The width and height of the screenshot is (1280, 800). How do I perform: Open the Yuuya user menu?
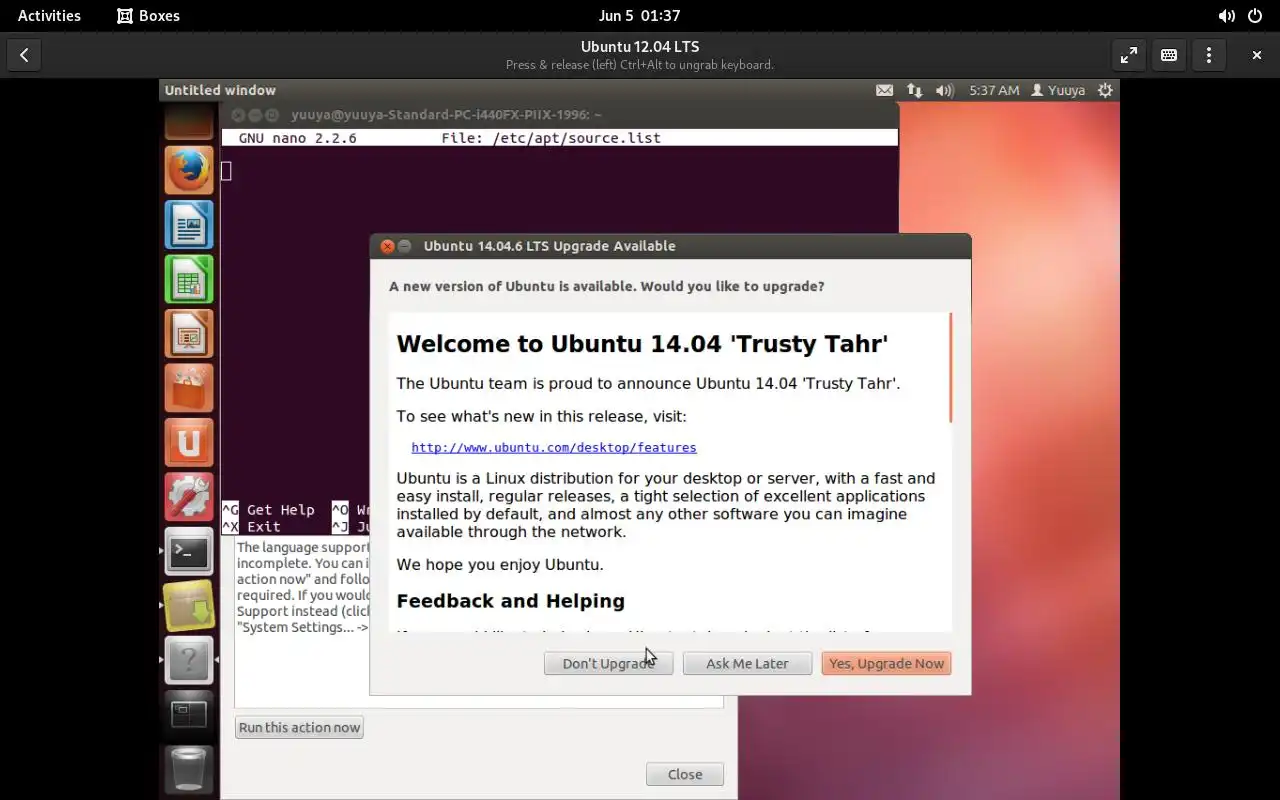coord(1058,90)
